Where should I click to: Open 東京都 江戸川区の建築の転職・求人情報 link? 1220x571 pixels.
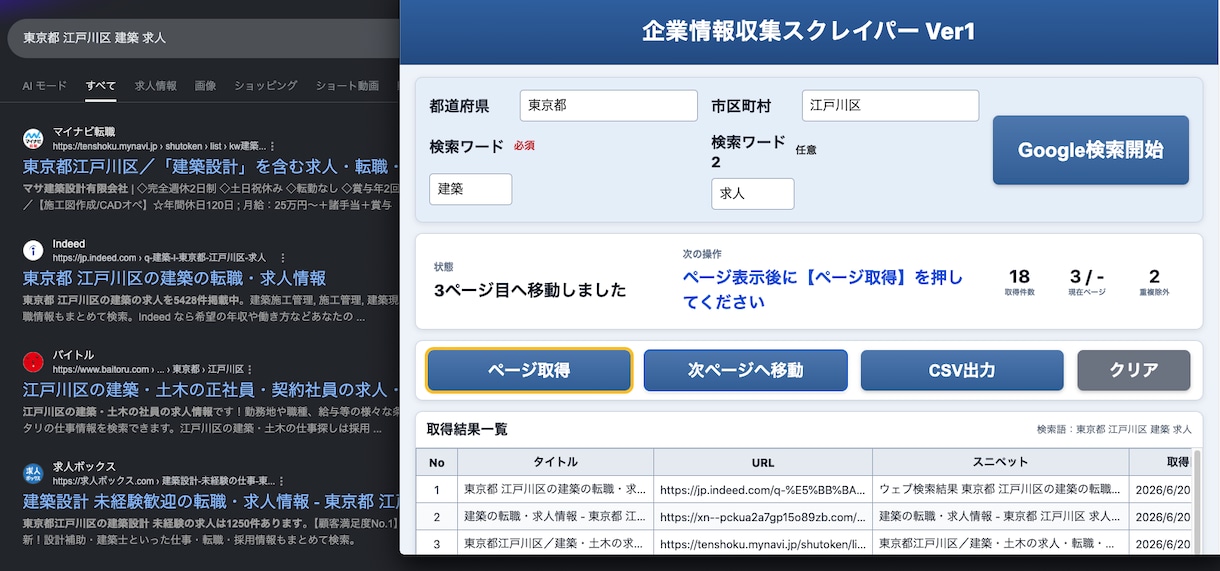175,278
